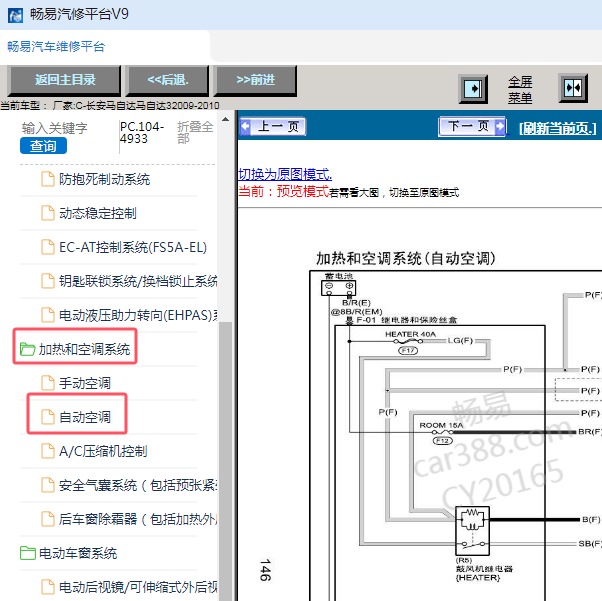Screen dimensions: 602x601
Task: Open 钥匙联锁系统/换档锁止系统 item
Action: click(x=138, y=281)
